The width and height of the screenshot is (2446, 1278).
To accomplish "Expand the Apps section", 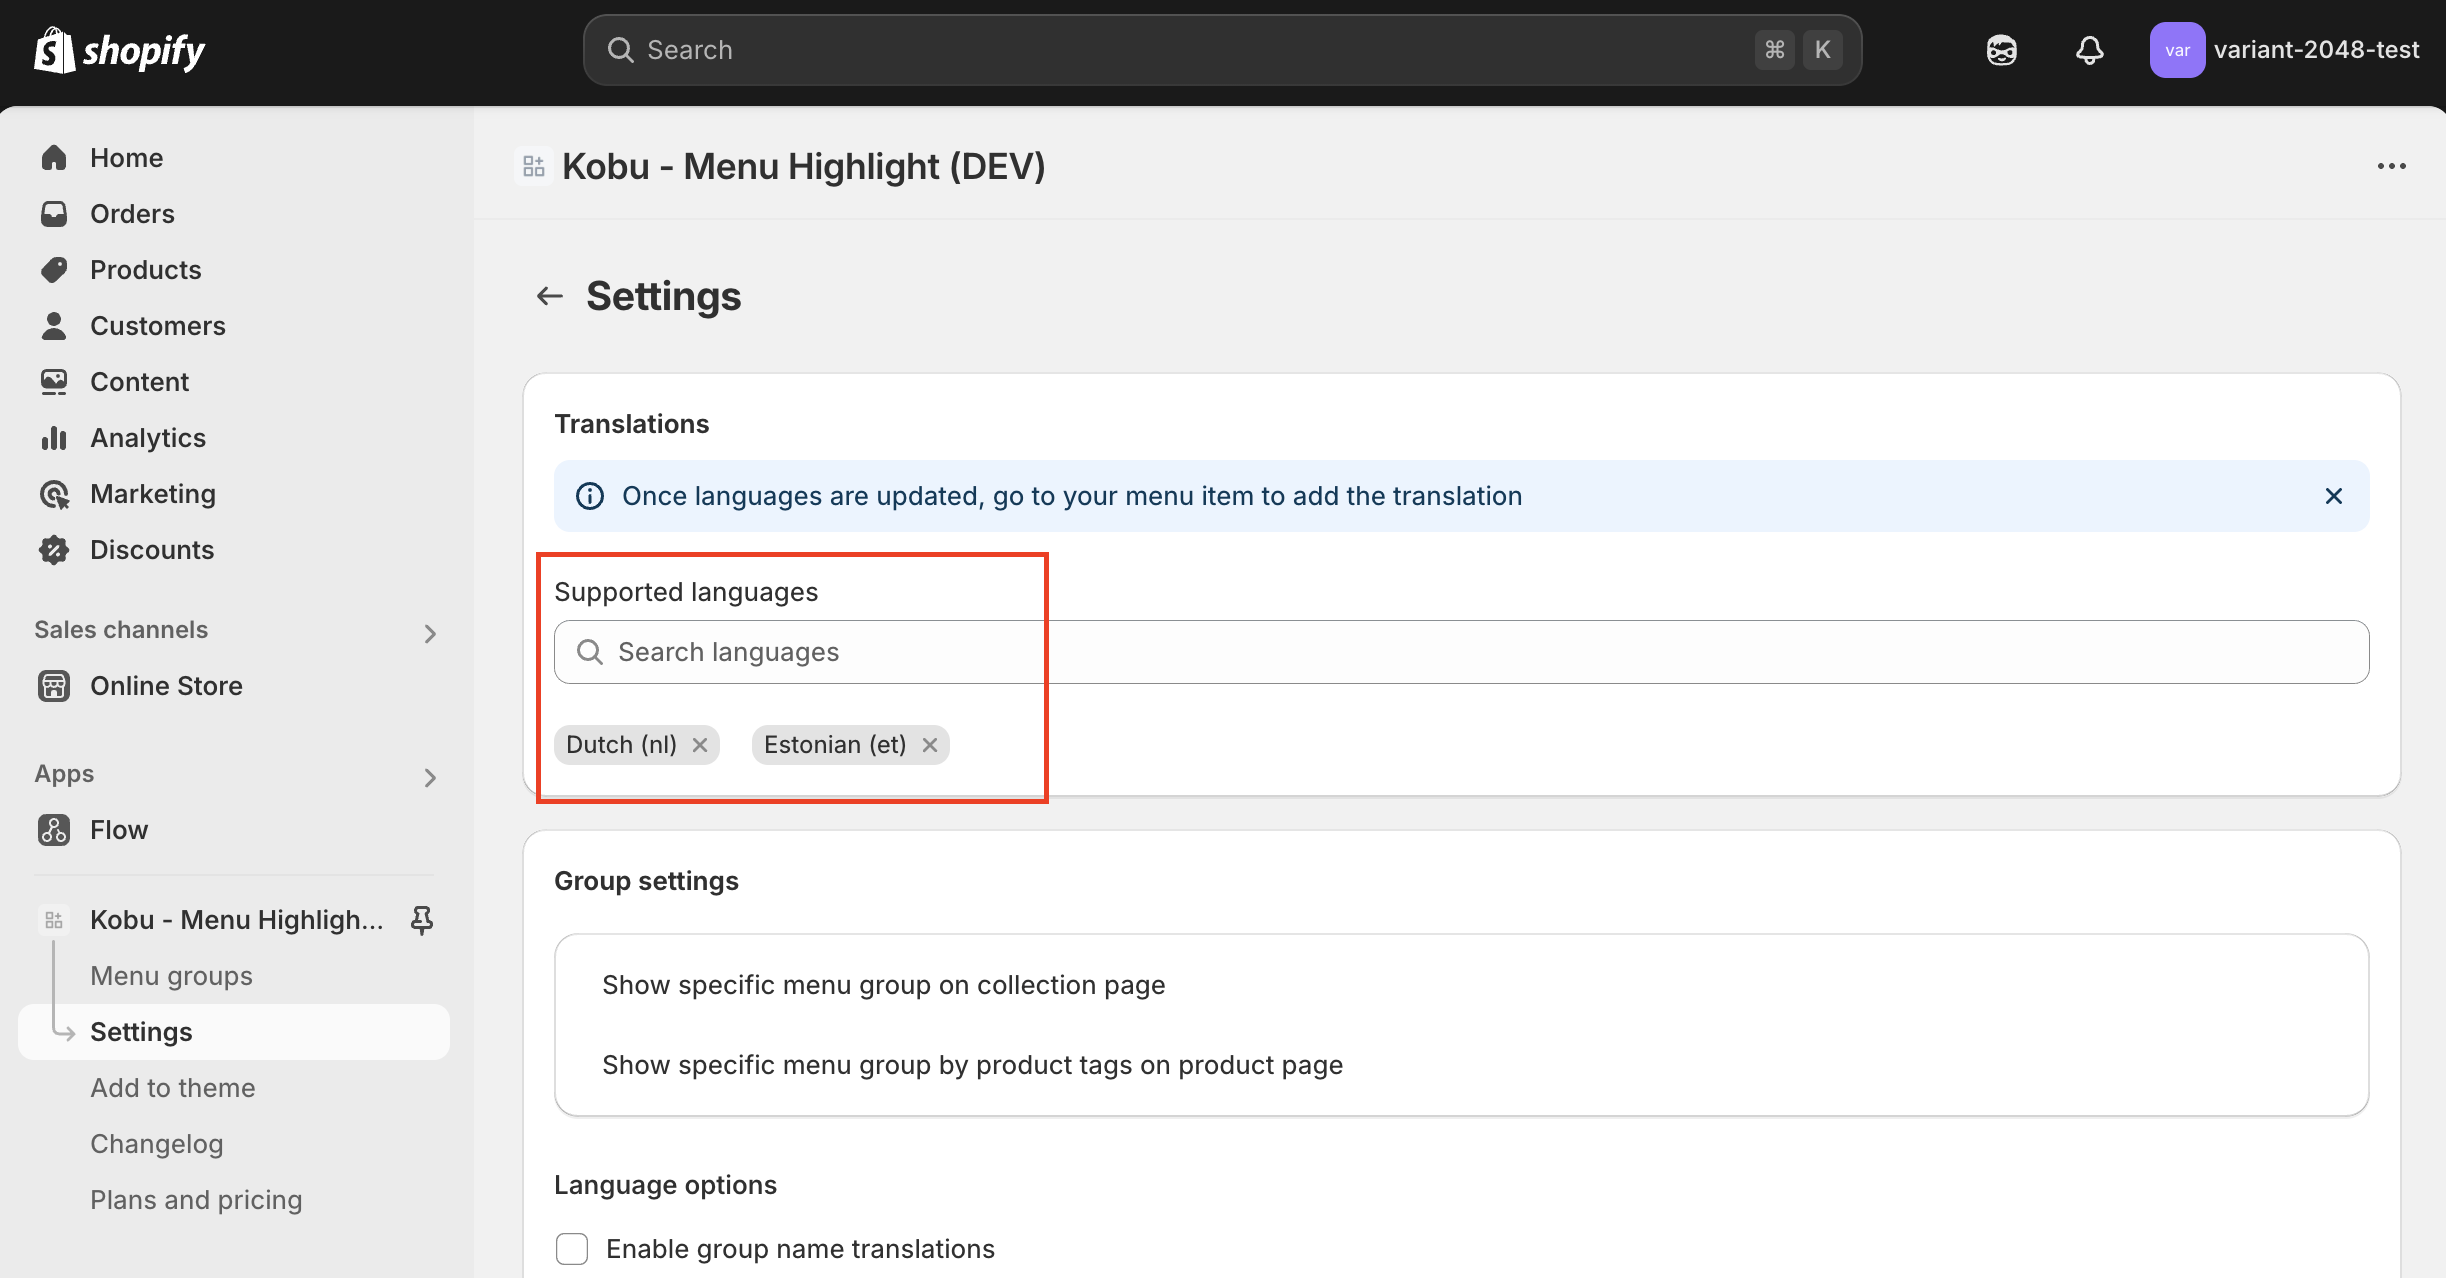I will pos(430,778).
